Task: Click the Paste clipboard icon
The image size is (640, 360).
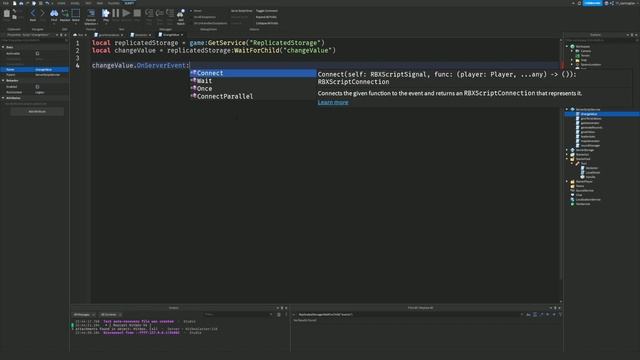Action: (x=7, y=13)
